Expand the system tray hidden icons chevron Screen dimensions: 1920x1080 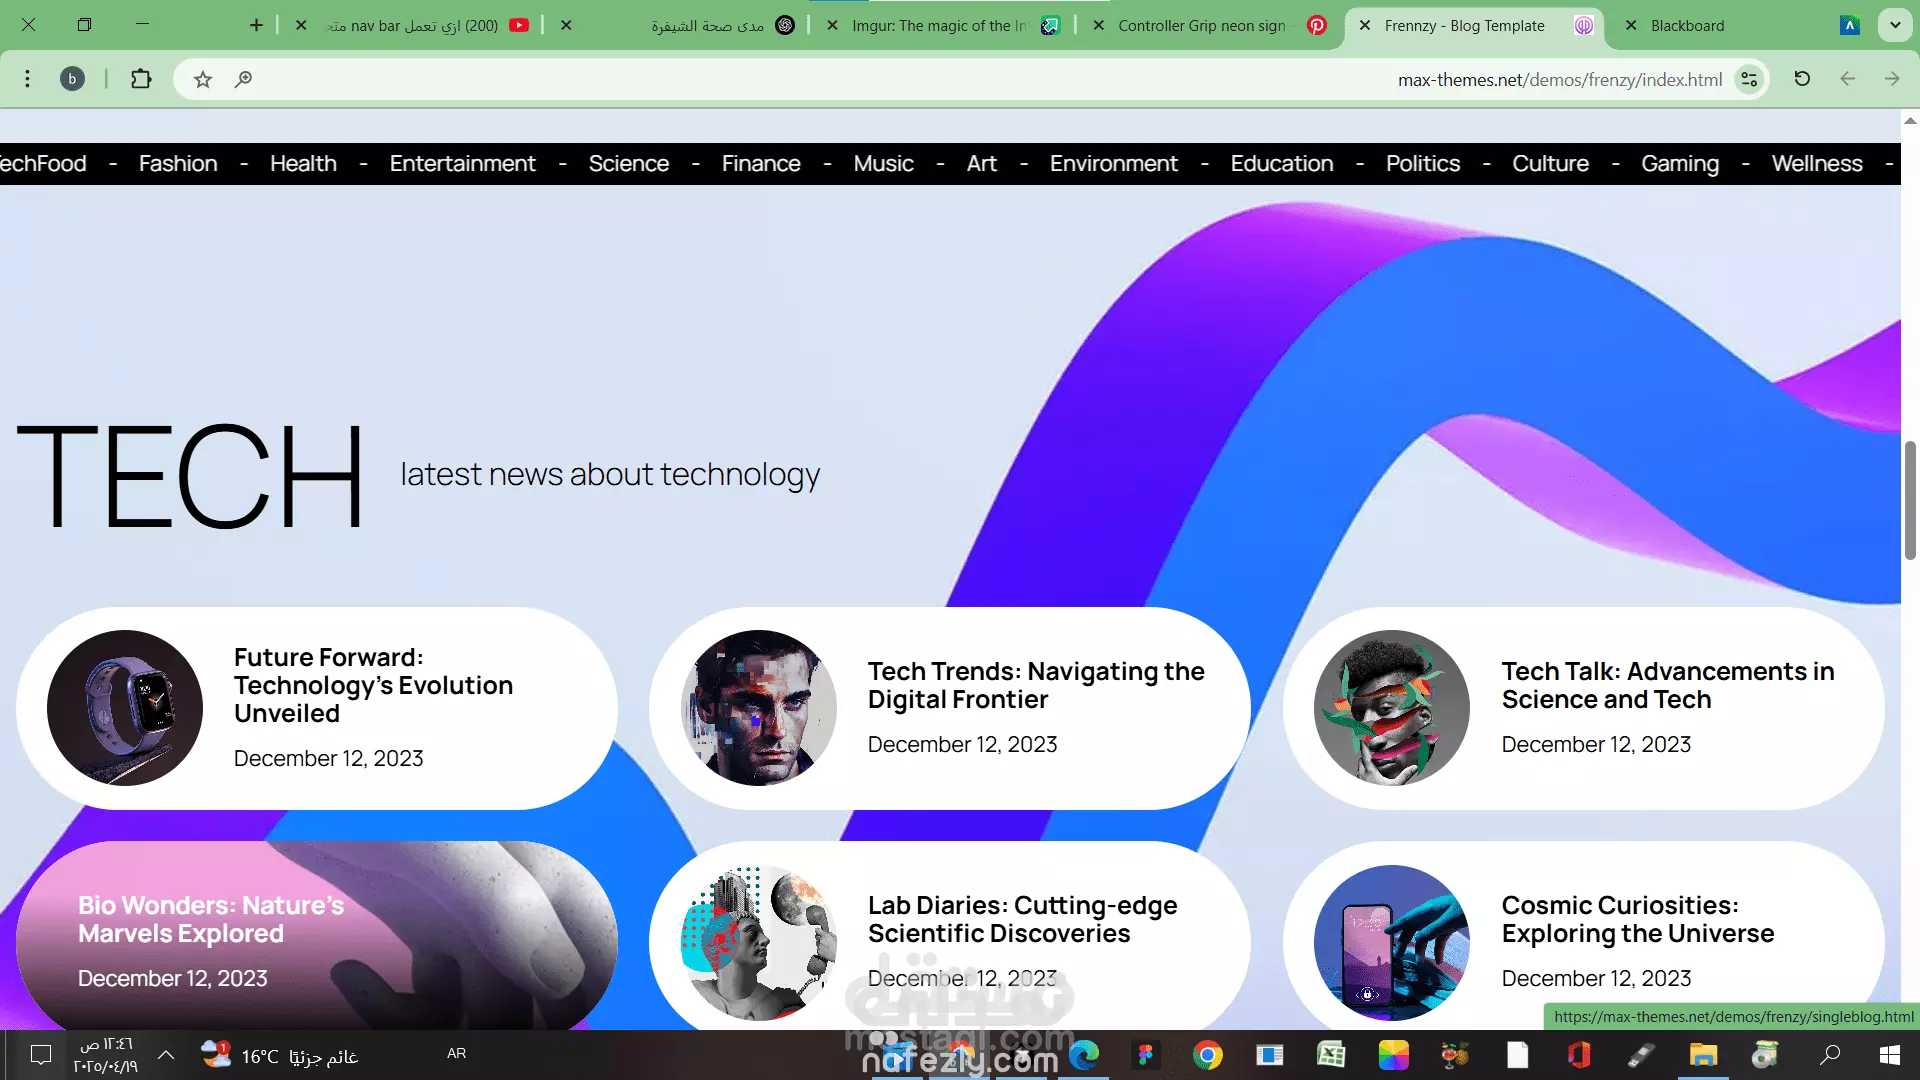click(x=166, y=1055)
